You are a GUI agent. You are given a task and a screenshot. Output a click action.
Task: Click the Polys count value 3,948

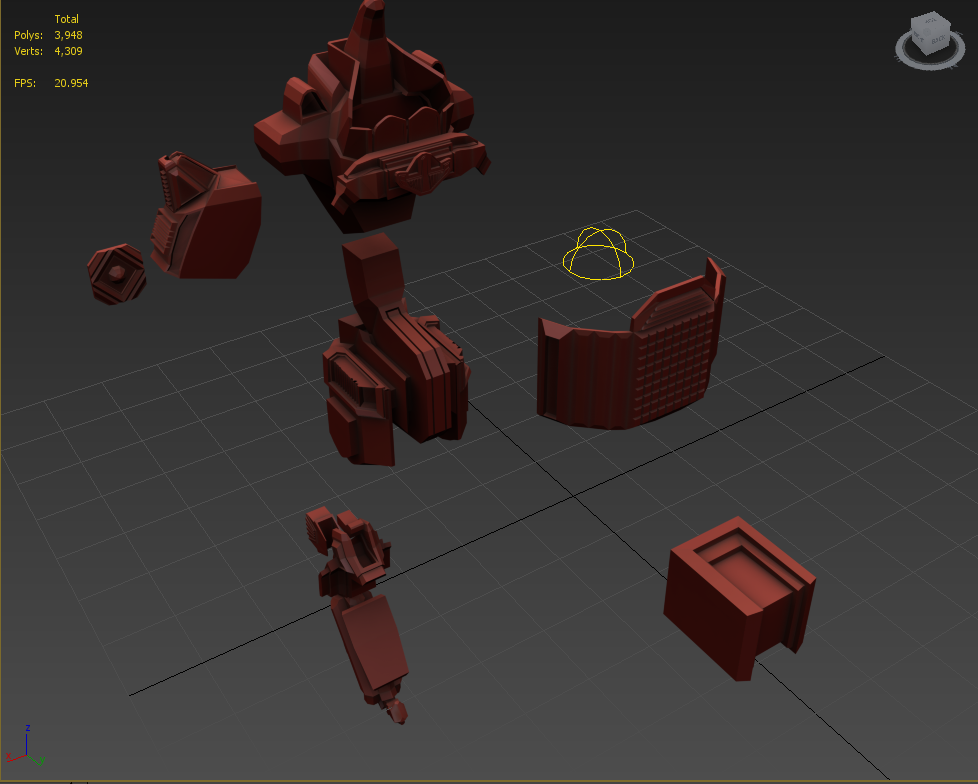click(68, 35)
